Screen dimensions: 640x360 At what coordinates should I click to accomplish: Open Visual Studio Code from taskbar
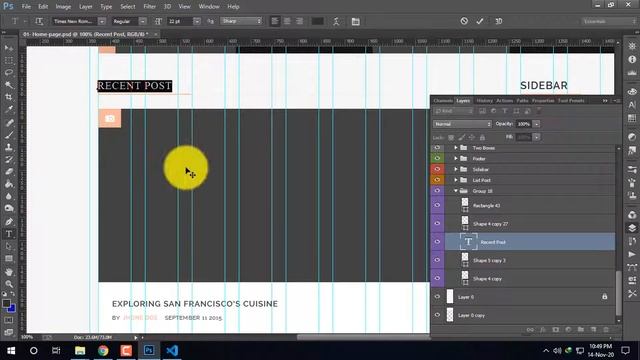pyautogui.click(x=172, y=351)
